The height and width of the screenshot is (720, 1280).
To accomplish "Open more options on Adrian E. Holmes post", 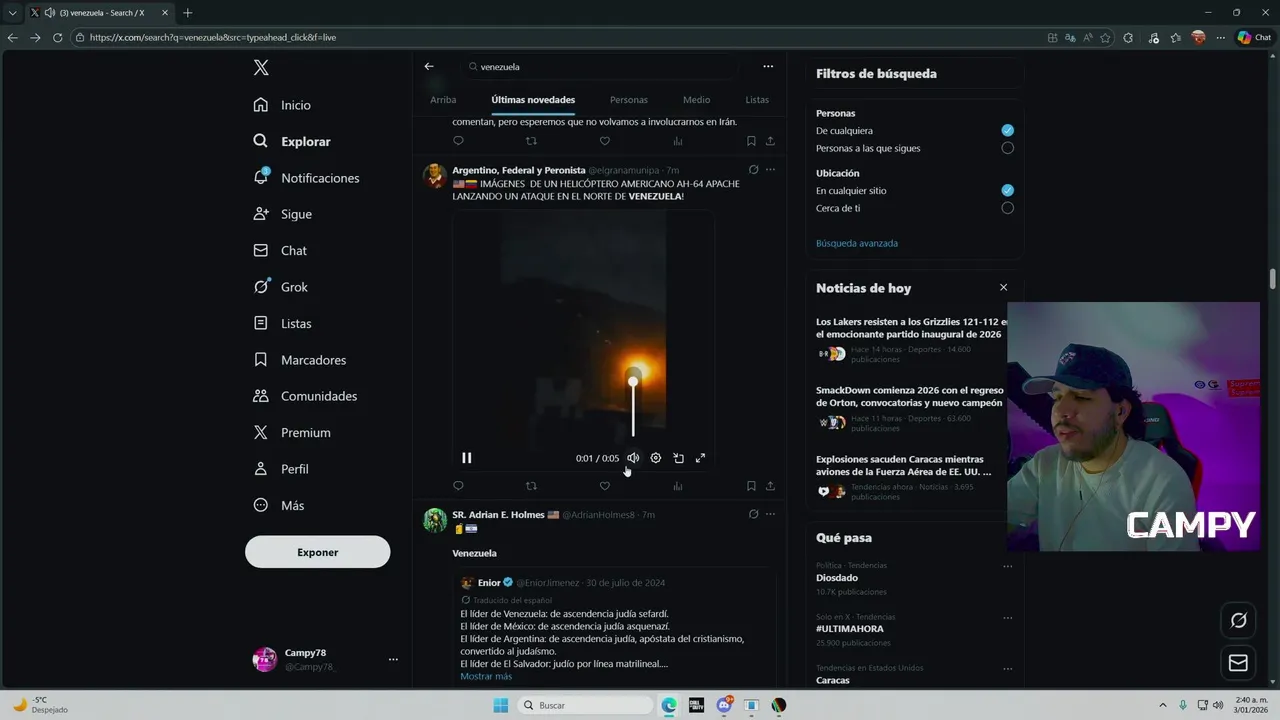I will tap(770, 514).
